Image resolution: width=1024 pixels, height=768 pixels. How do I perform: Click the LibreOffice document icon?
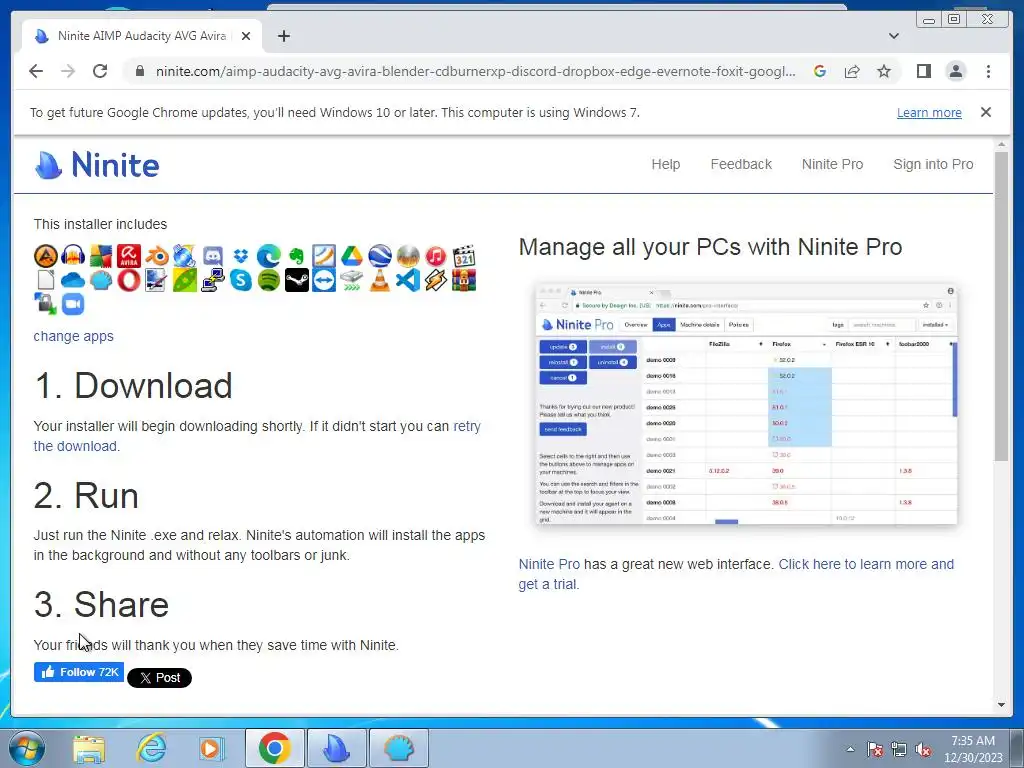click(46, 280)
